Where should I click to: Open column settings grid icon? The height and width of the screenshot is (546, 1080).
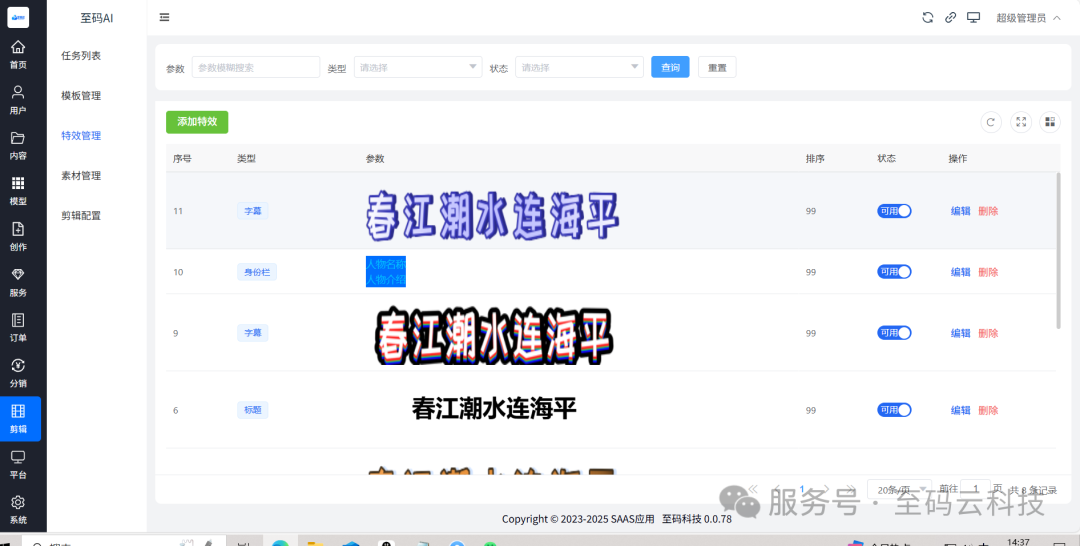click(1050, 122)
